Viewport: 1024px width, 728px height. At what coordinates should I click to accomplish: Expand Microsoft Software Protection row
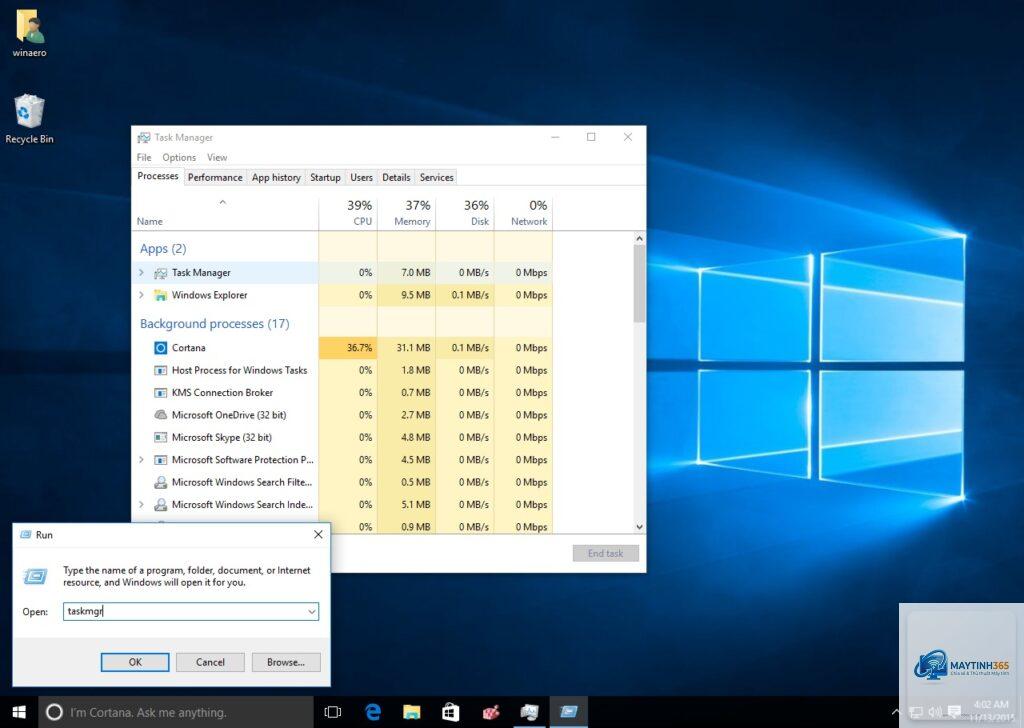(141, 460)
